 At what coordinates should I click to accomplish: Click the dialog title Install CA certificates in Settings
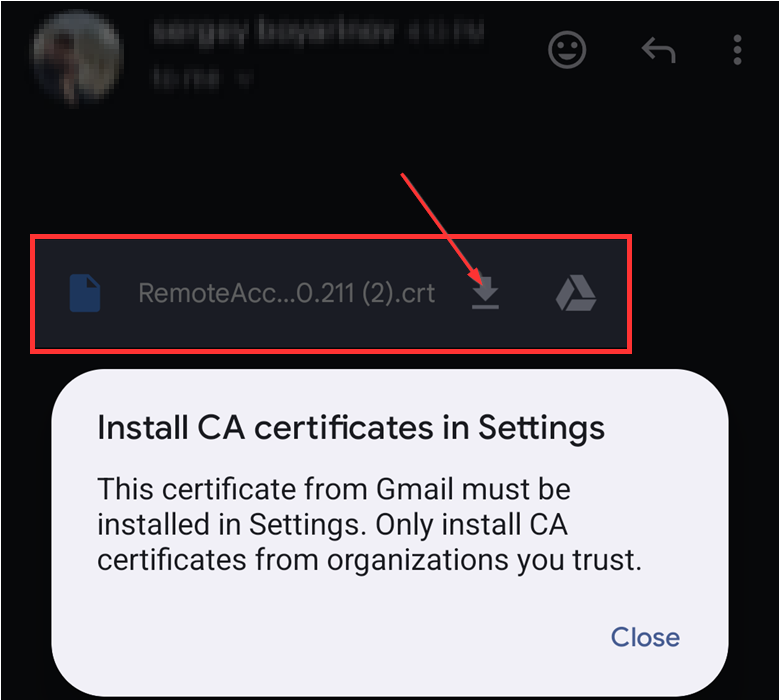click(350, 428)
